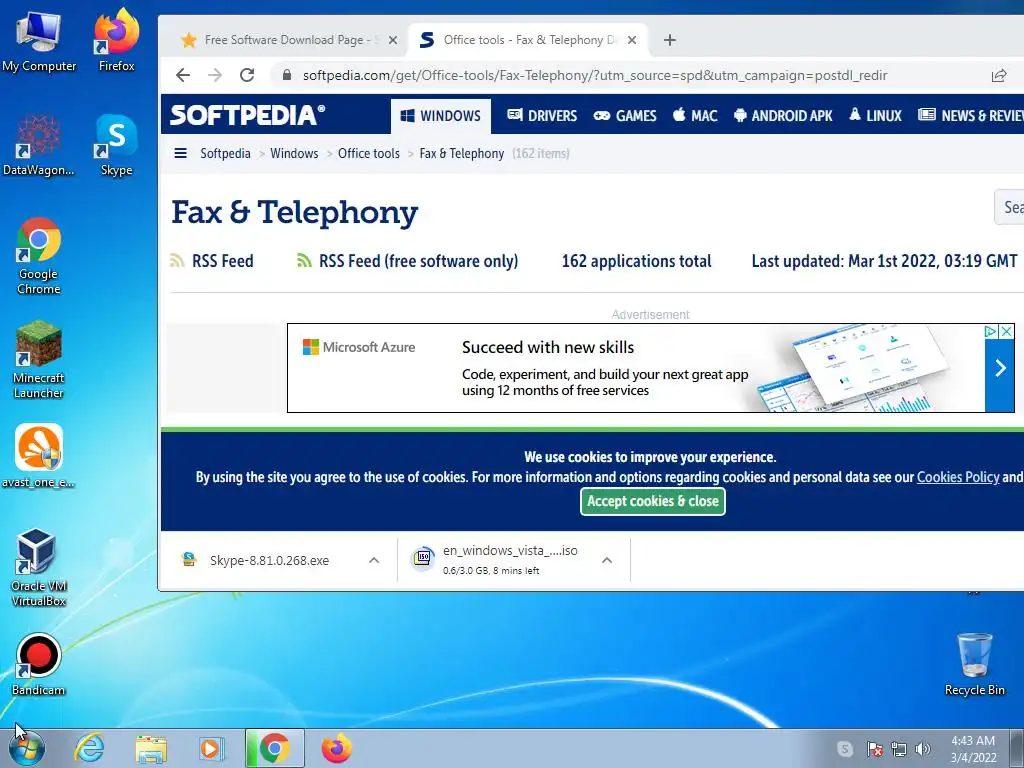Click Skype icon in system tray
This screenshot has height=768, width=1024.
(x=844, y=749)
